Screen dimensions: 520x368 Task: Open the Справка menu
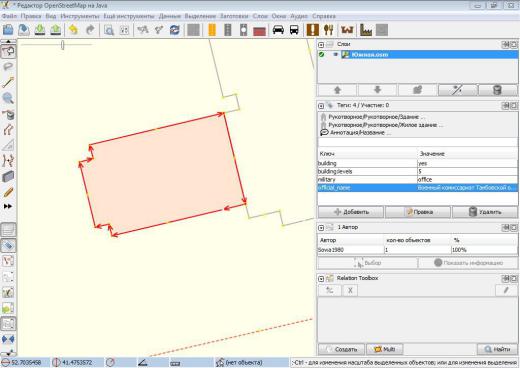[324, 16]
